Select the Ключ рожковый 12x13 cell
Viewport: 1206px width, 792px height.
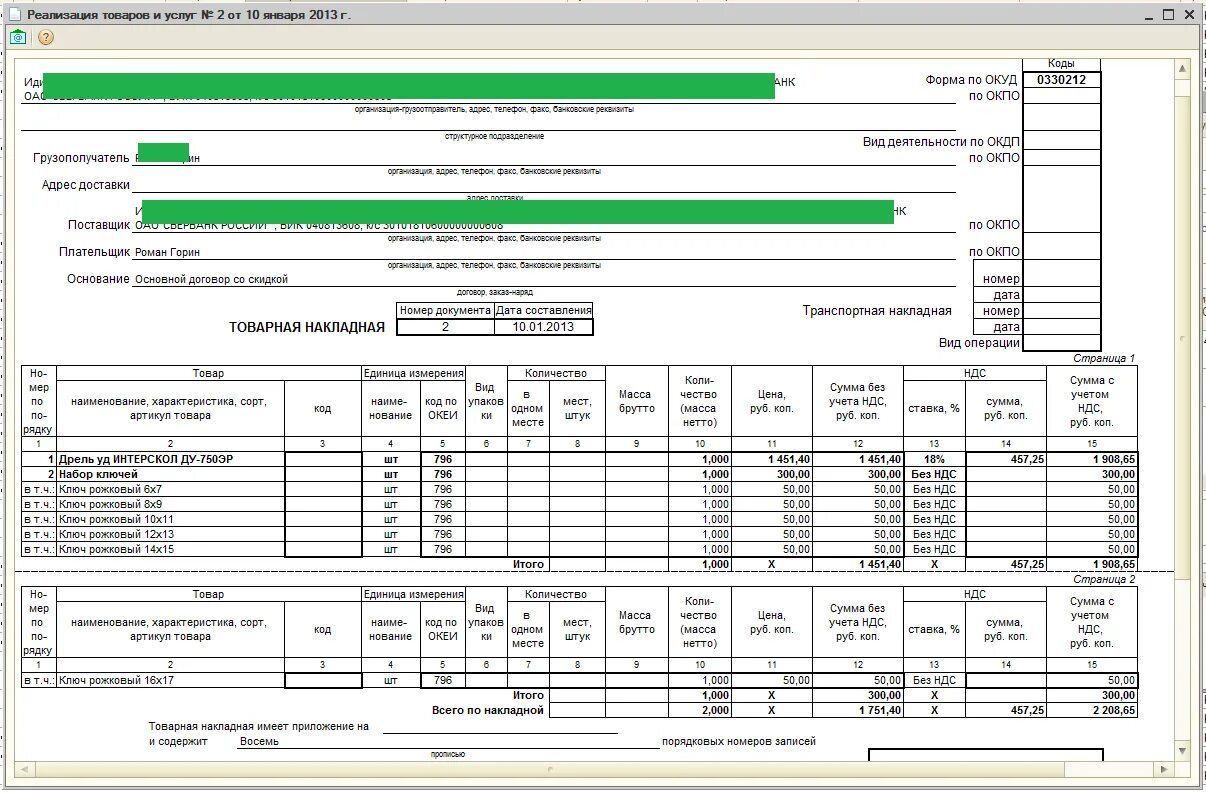point(170,534)
